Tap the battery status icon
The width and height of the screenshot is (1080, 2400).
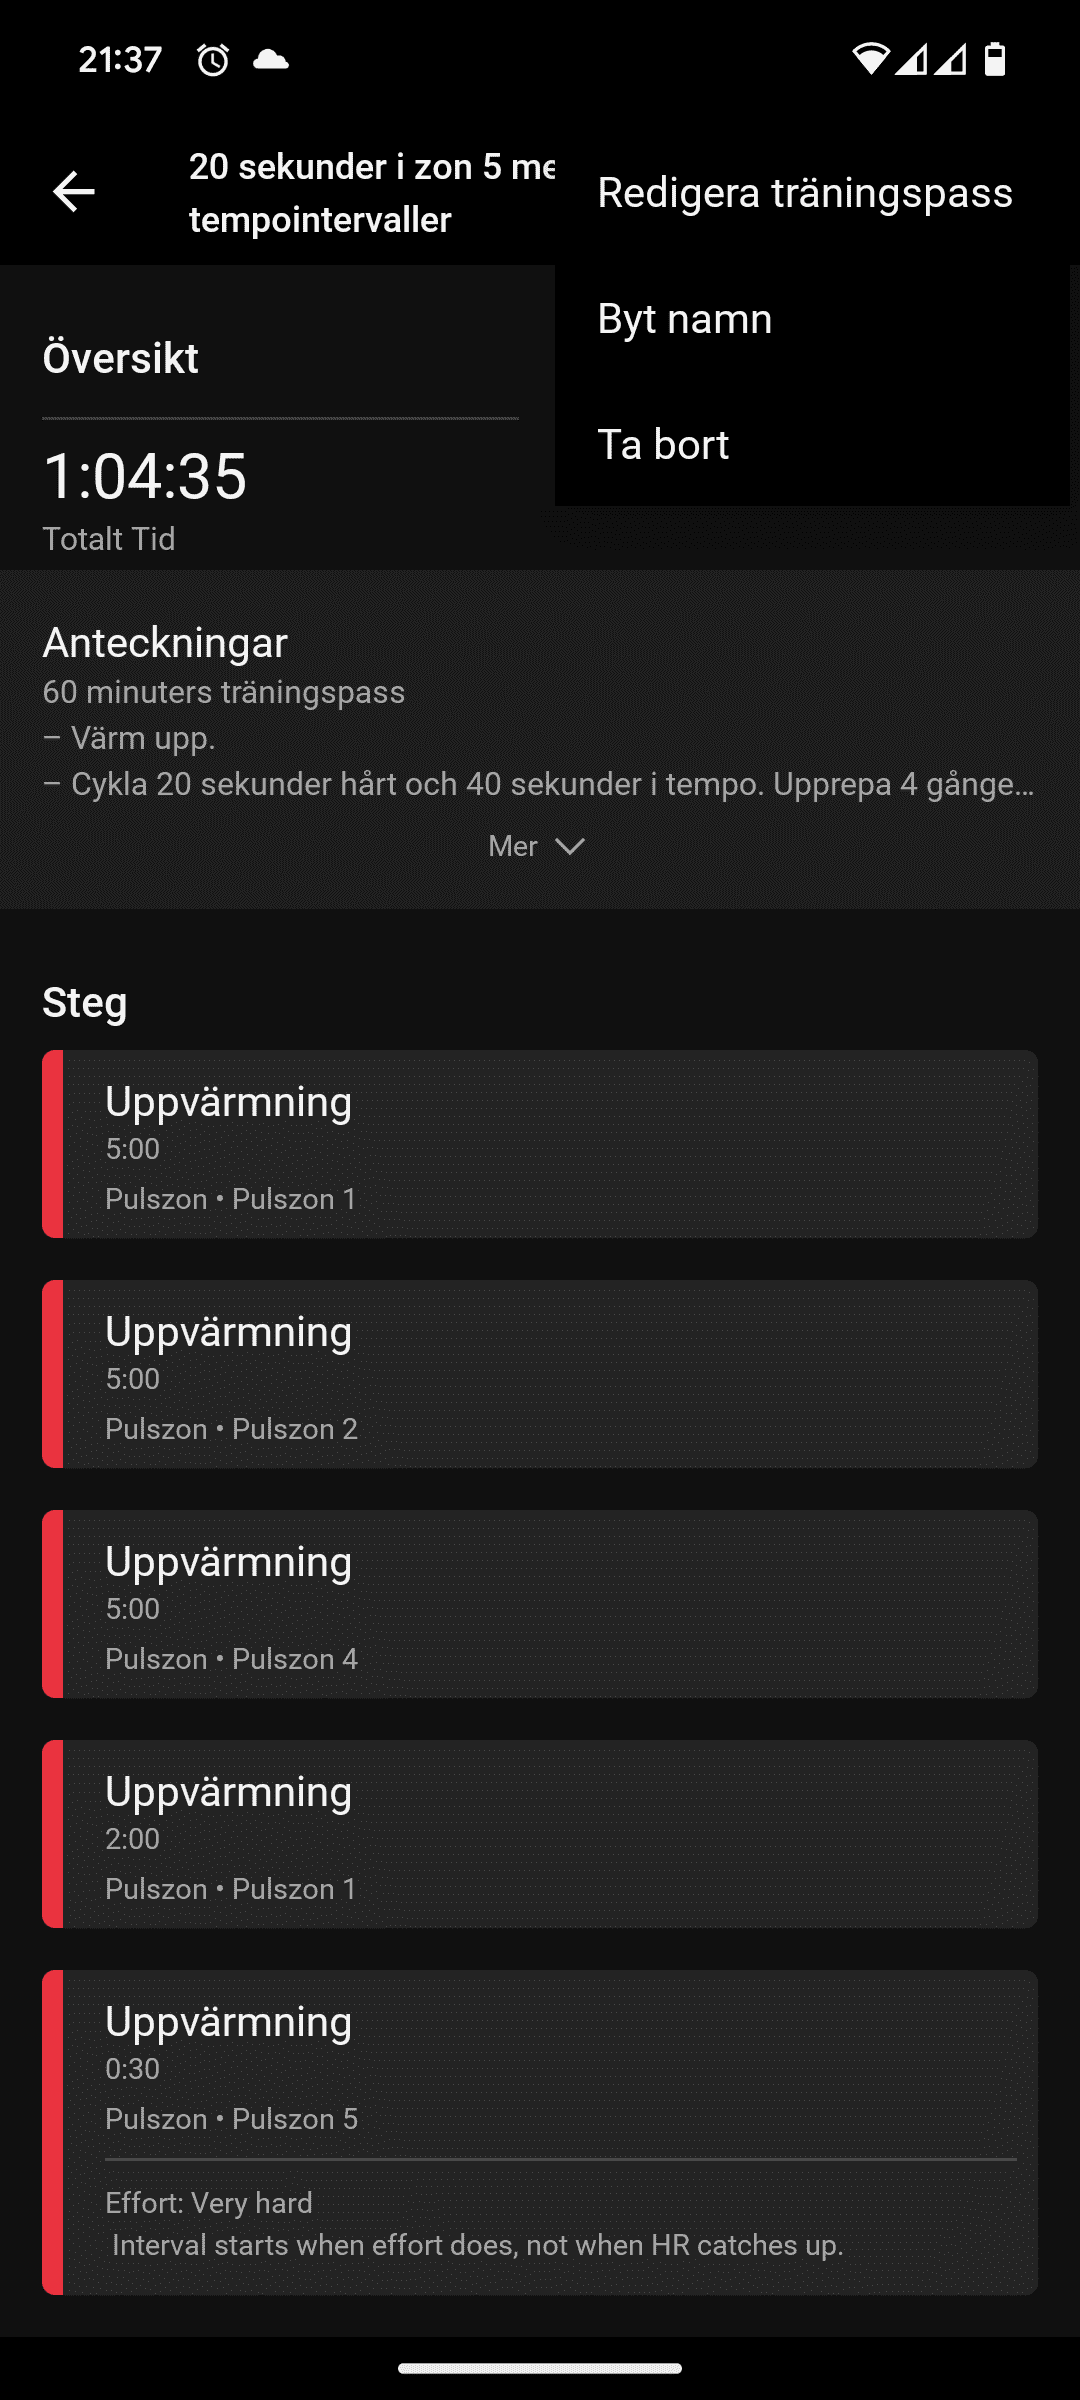(995, 60)
